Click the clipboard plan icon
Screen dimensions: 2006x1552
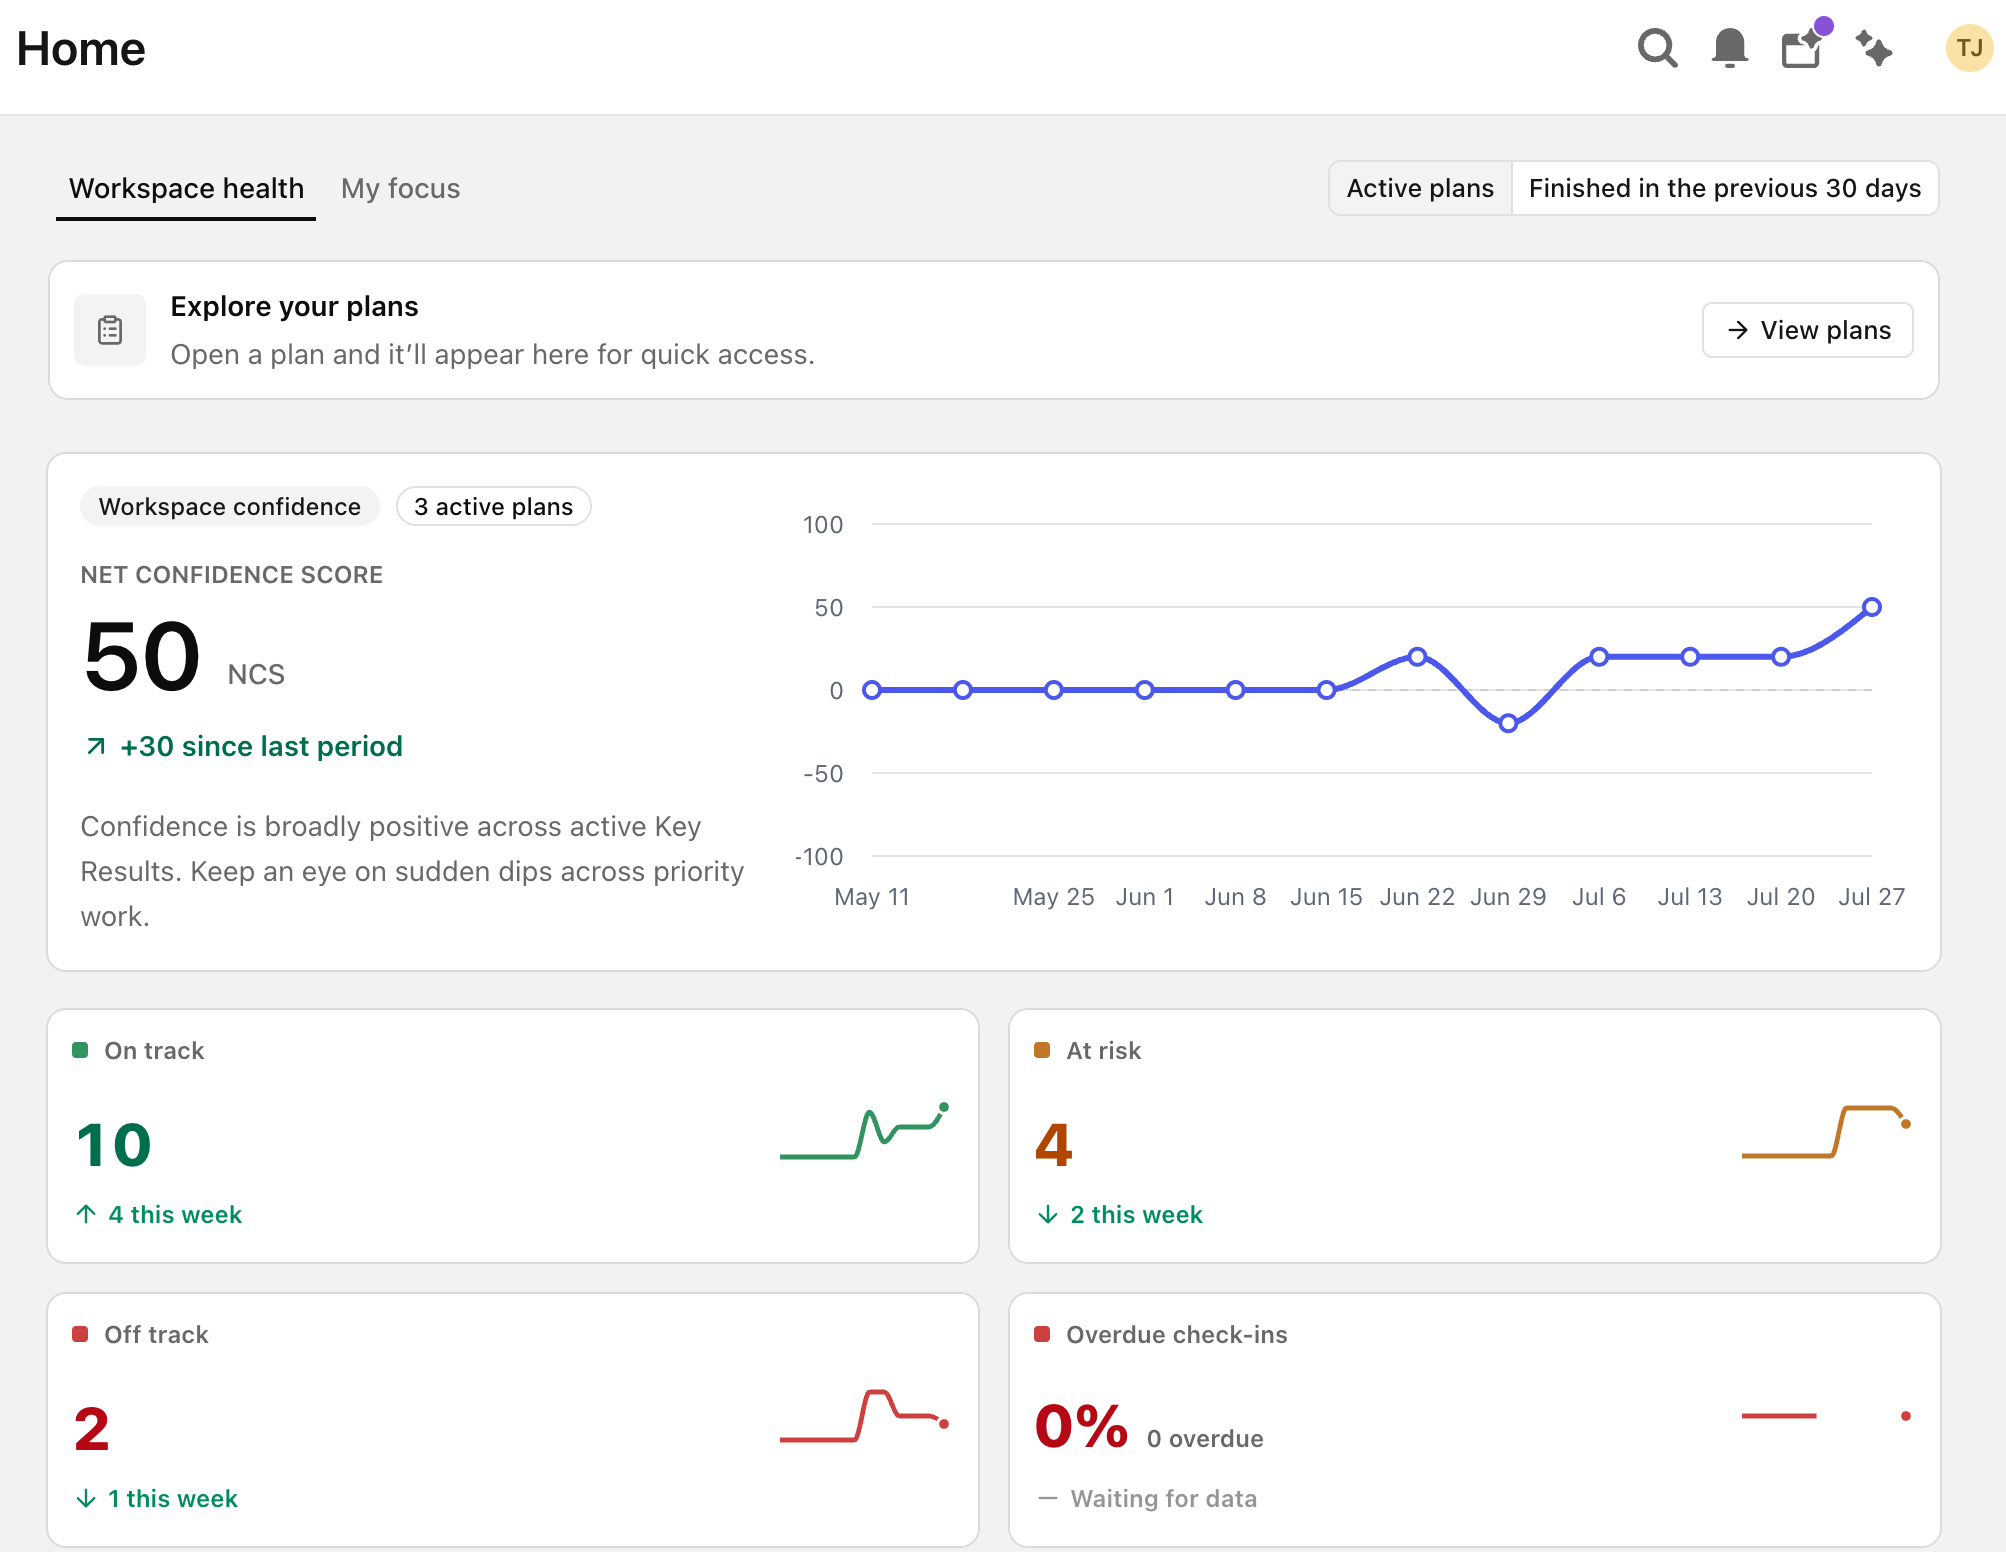(x=110, y=330)
